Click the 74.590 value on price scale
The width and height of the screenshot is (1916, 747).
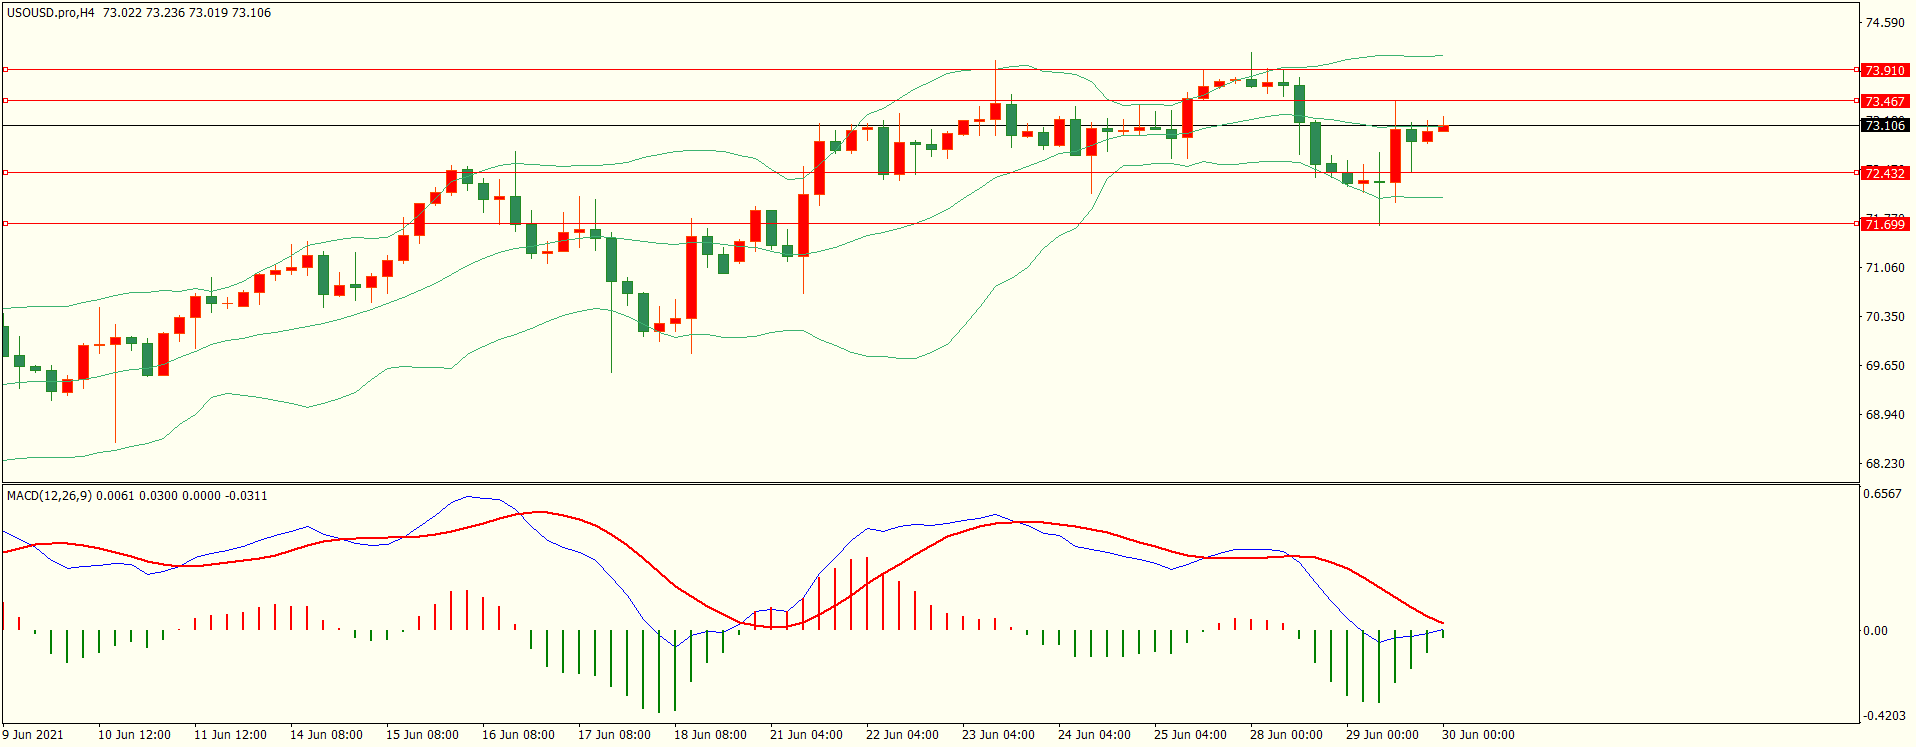tap(1885, 23)
